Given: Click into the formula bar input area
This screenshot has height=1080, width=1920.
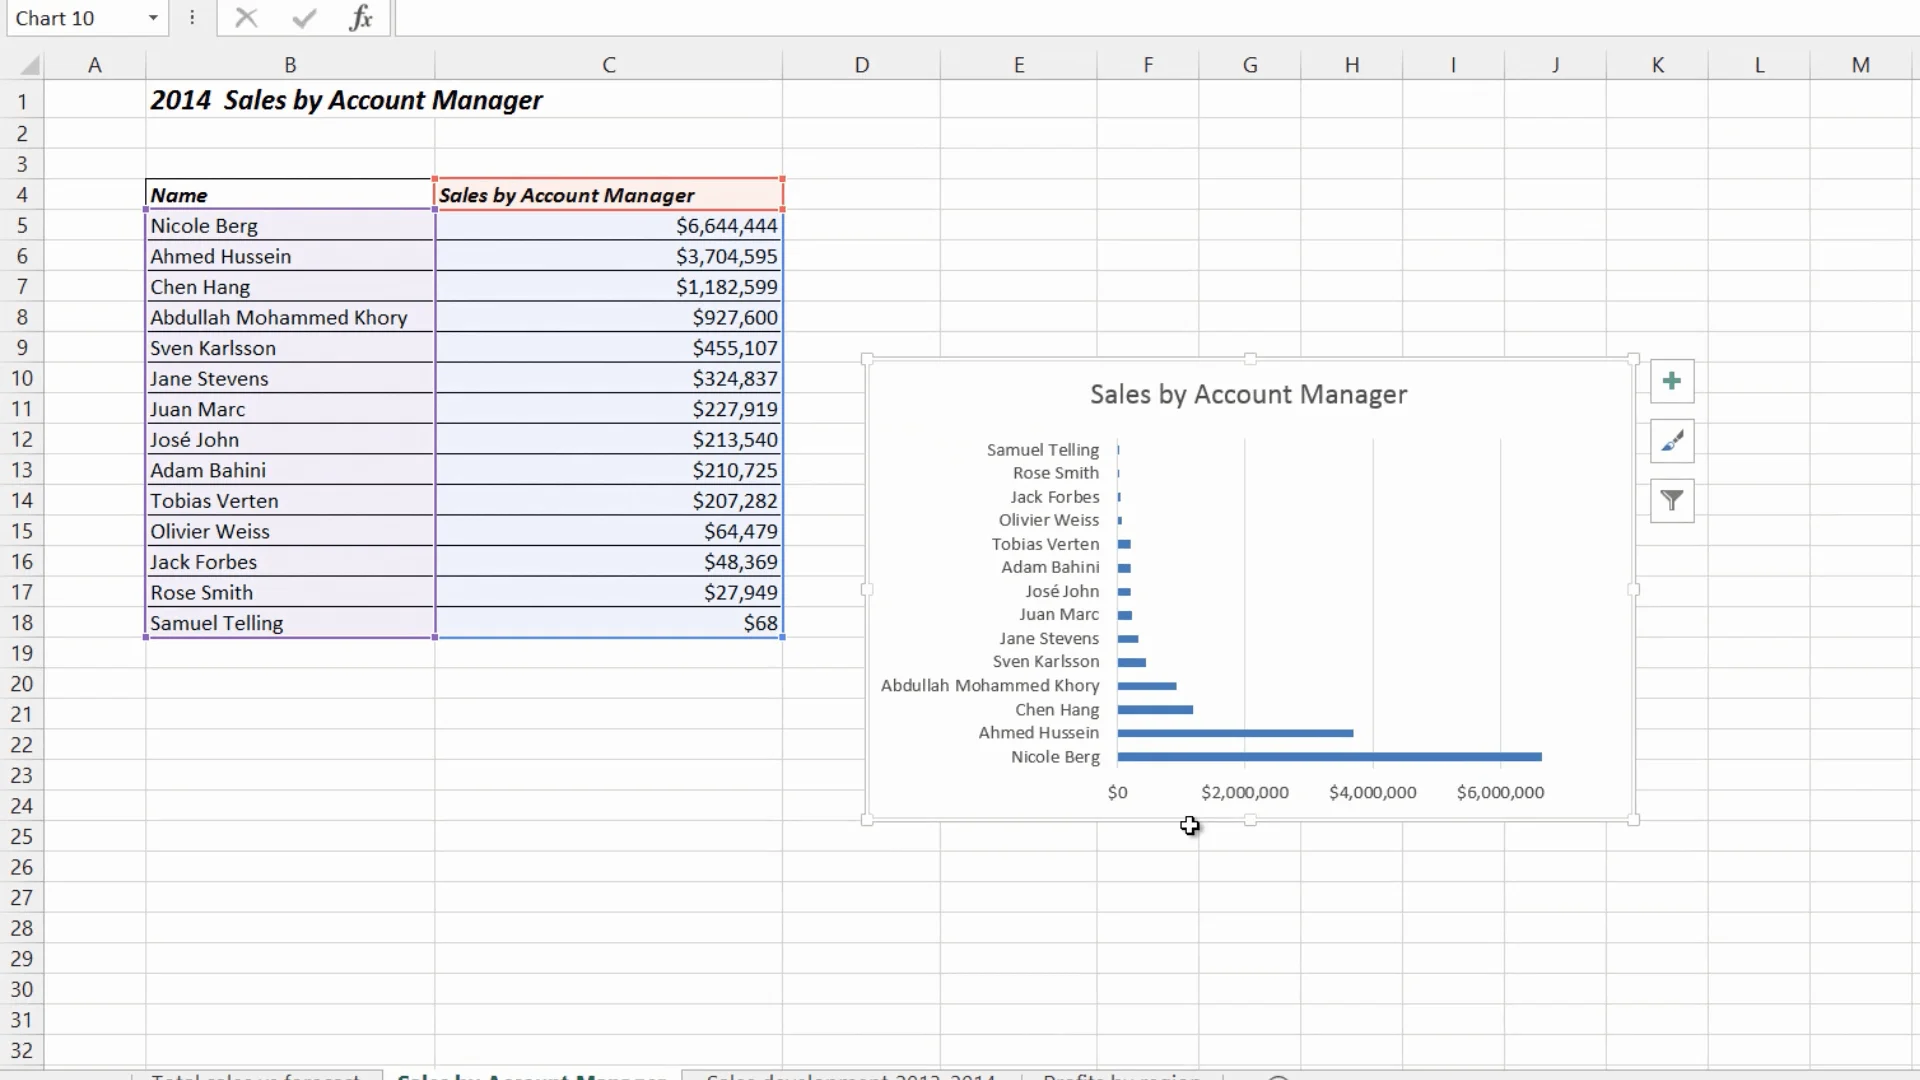Looking at the screenshot, I should [1157, 18].
